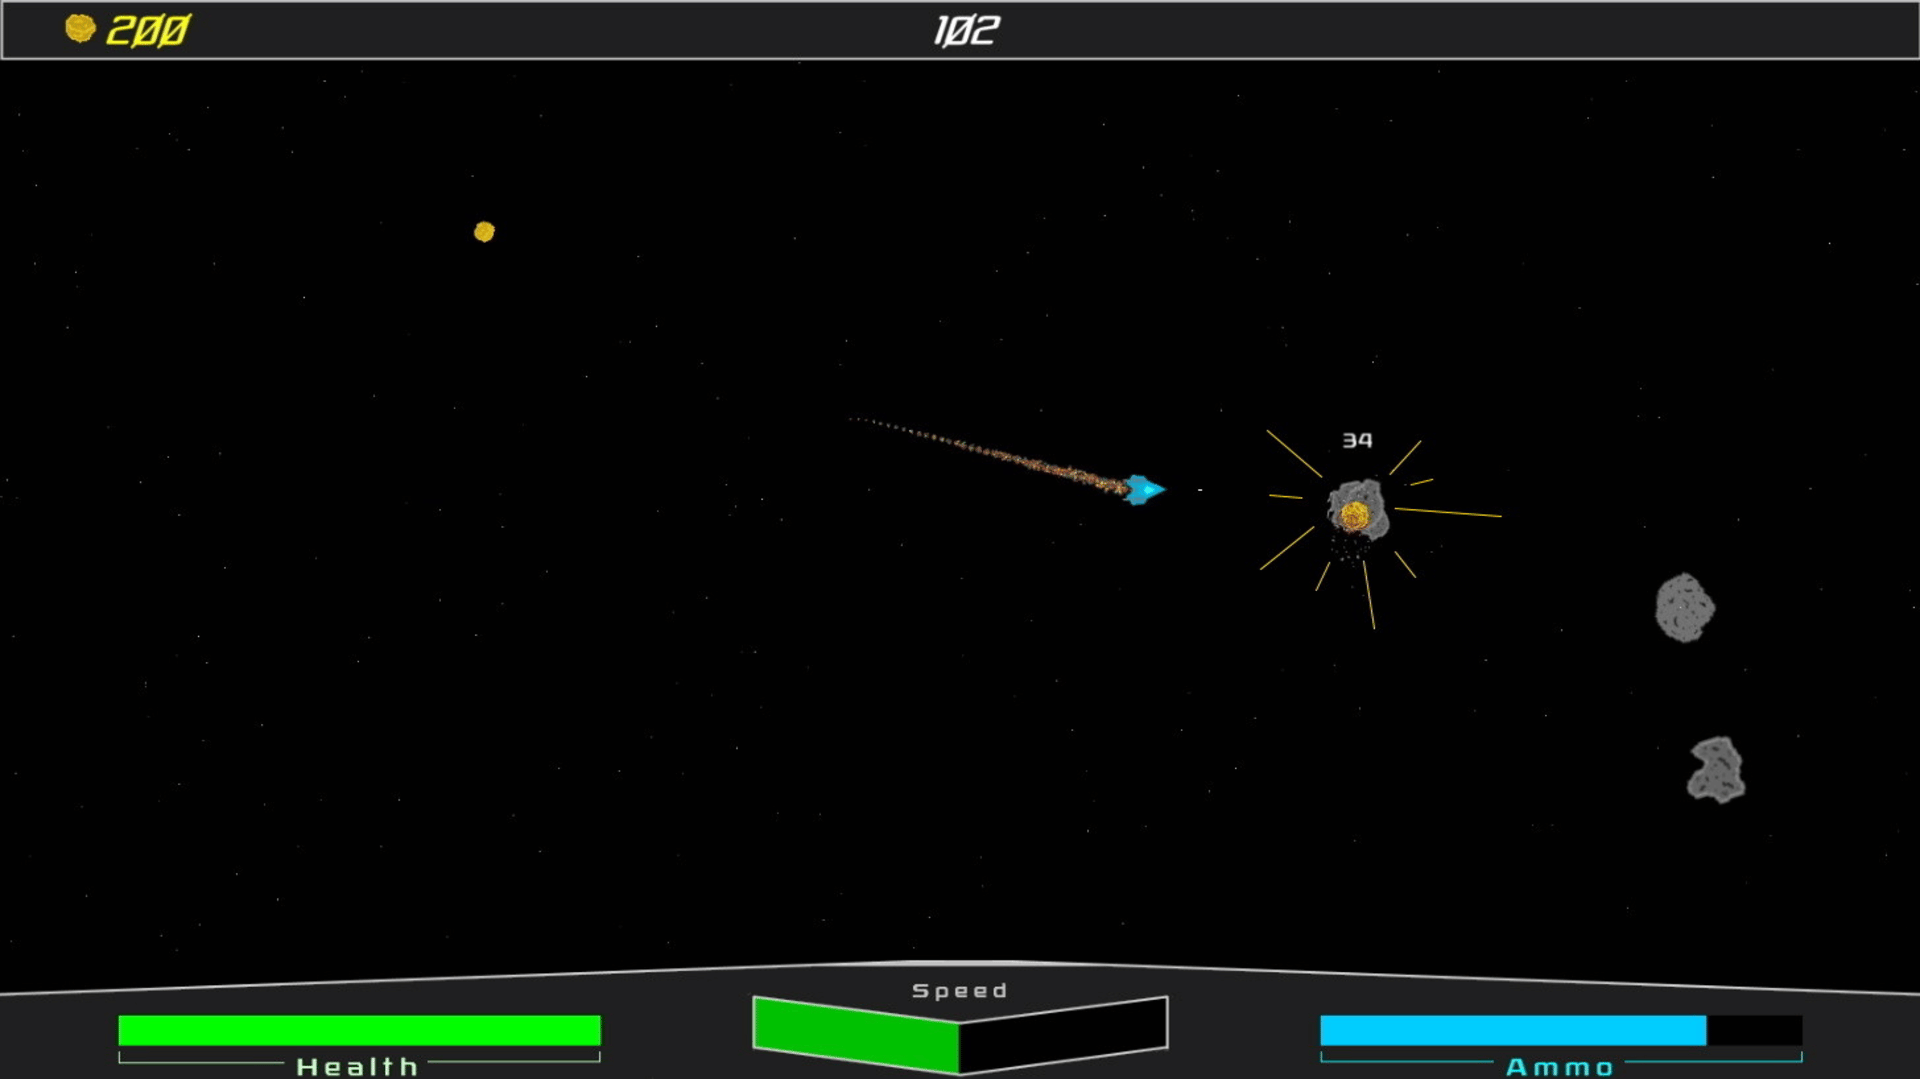Click the white 102 score at top center
The height and width of the screenshot is (1079, 1920).
[965, 31]
